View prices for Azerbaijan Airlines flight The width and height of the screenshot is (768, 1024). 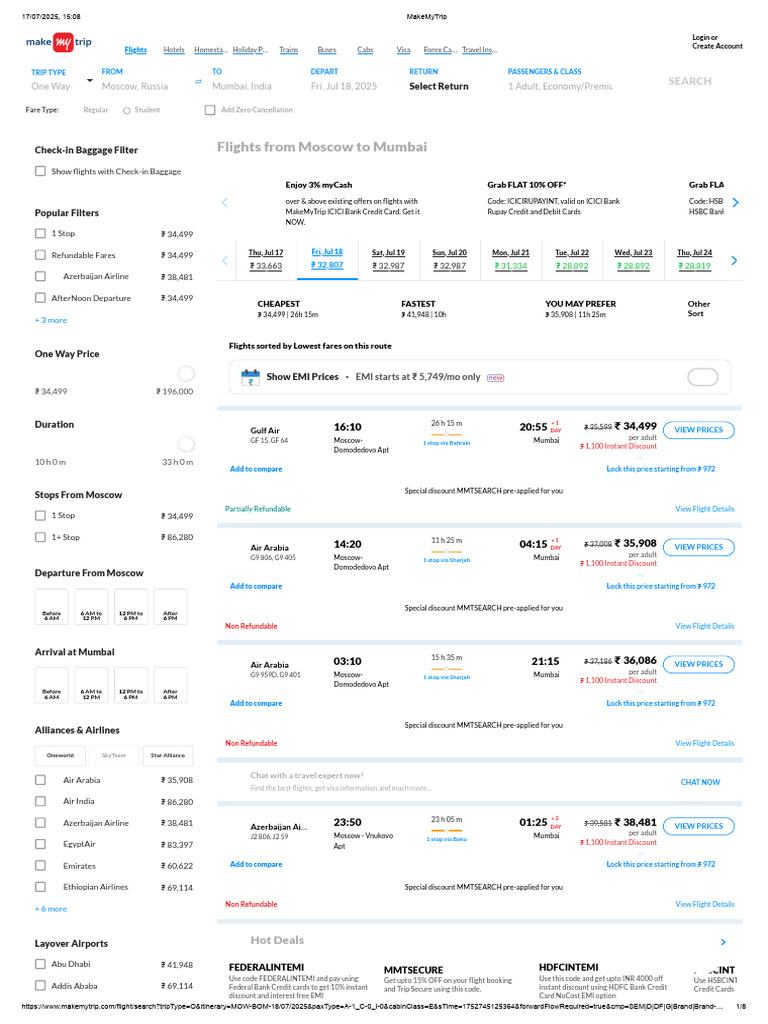699,826
